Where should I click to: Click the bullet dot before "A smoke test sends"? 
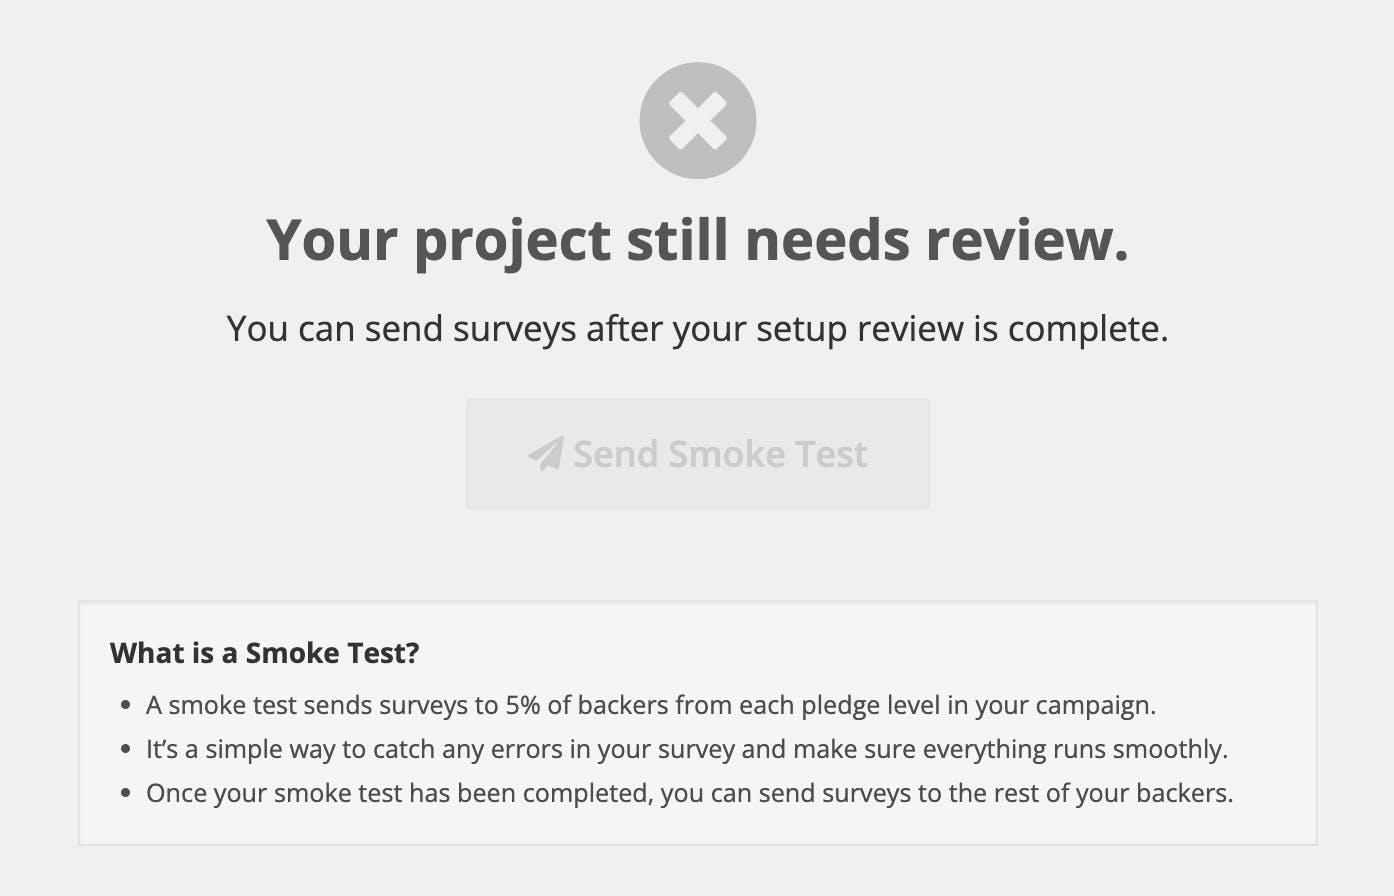point(125,705)
